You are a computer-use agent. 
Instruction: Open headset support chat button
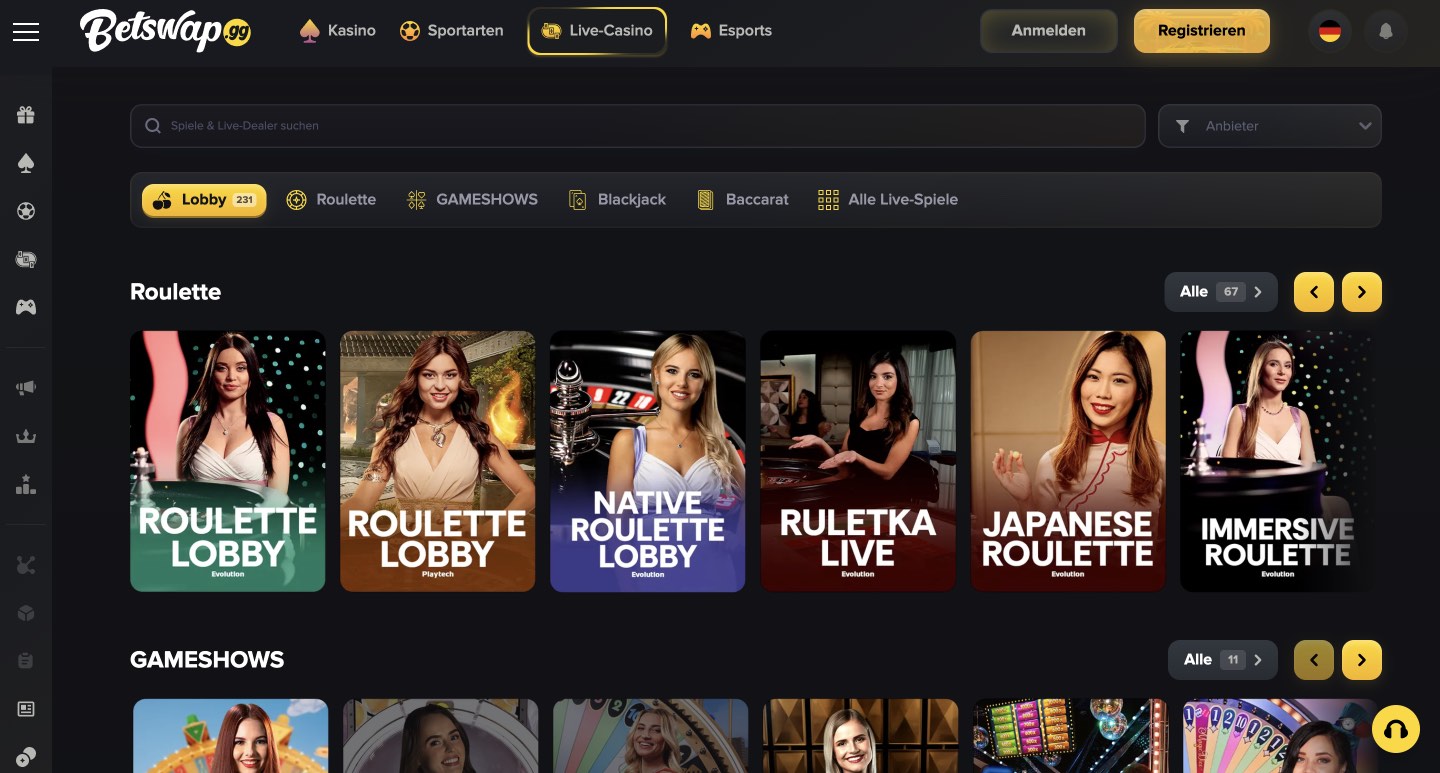[x=1396, y=728]
